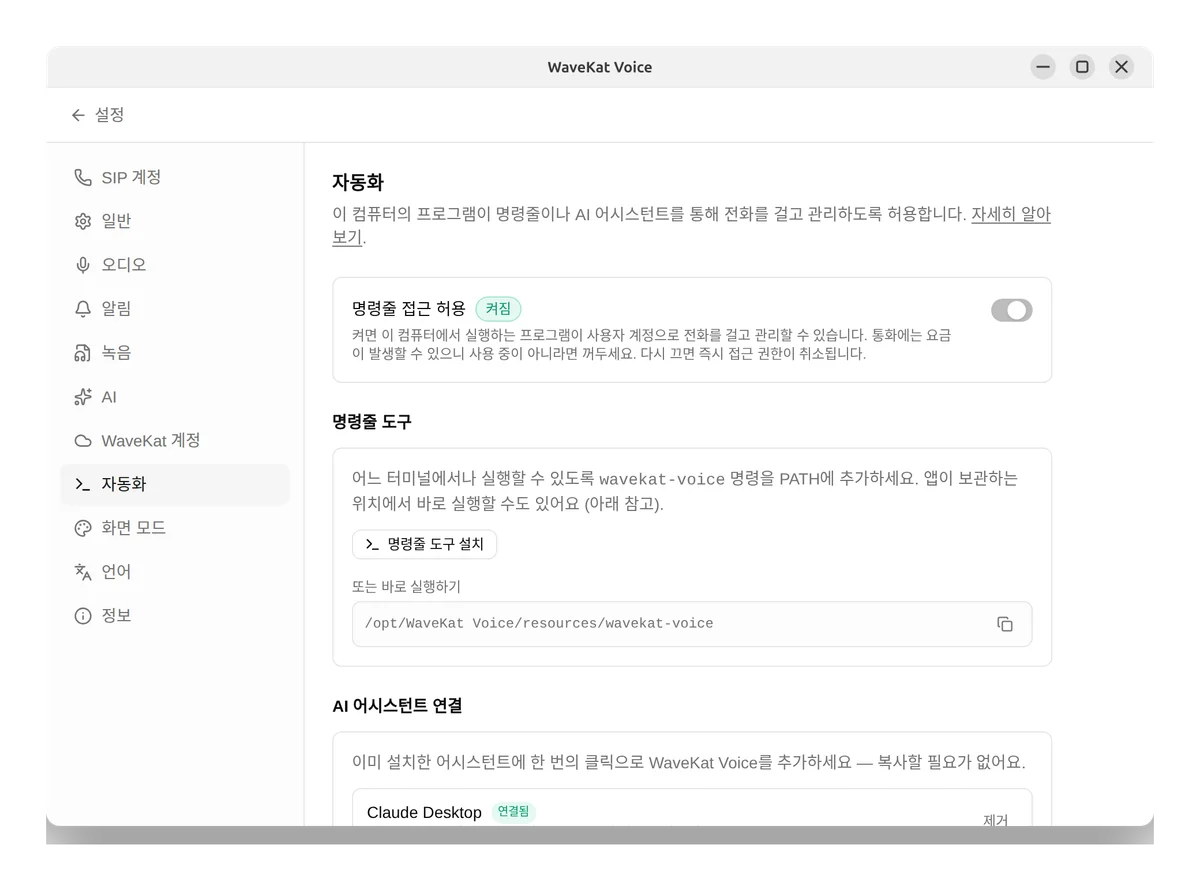Click the 명령줄 도구 설치 button

424,545
